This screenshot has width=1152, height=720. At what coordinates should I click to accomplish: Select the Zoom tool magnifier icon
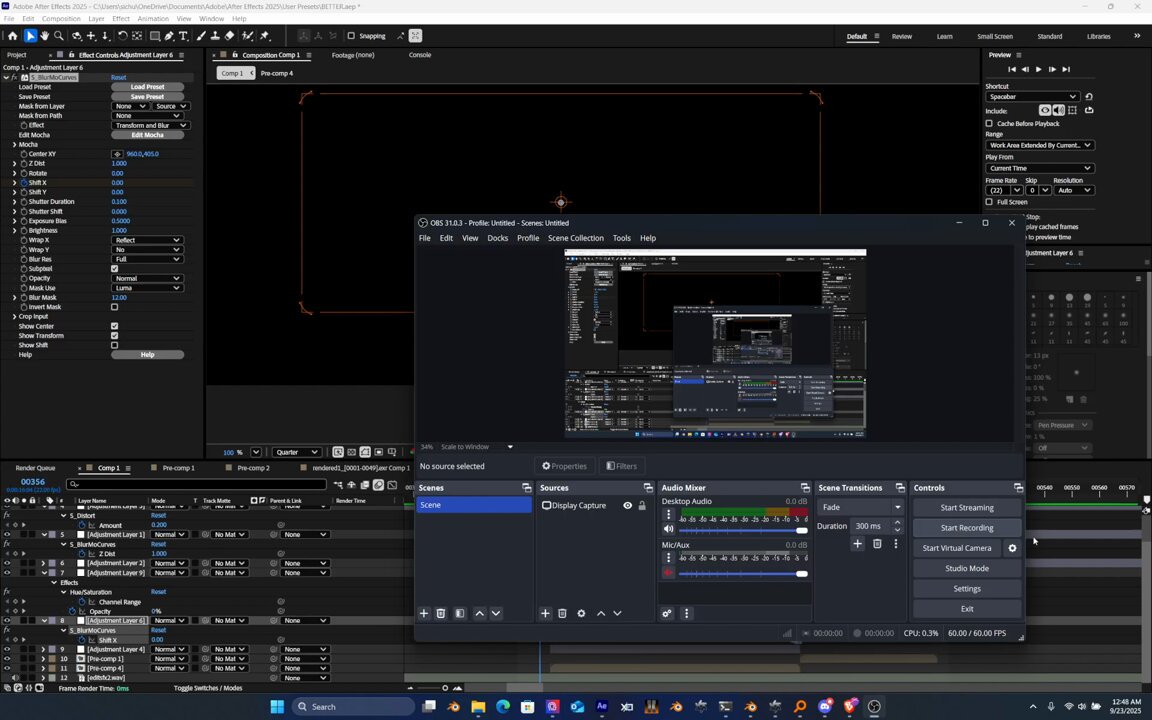pos(59,36)
